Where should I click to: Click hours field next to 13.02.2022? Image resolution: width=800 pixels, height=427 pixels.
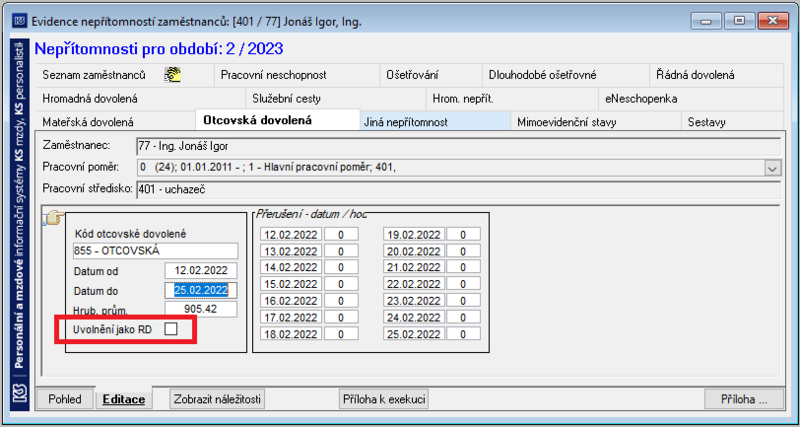[x=341, y=252]
